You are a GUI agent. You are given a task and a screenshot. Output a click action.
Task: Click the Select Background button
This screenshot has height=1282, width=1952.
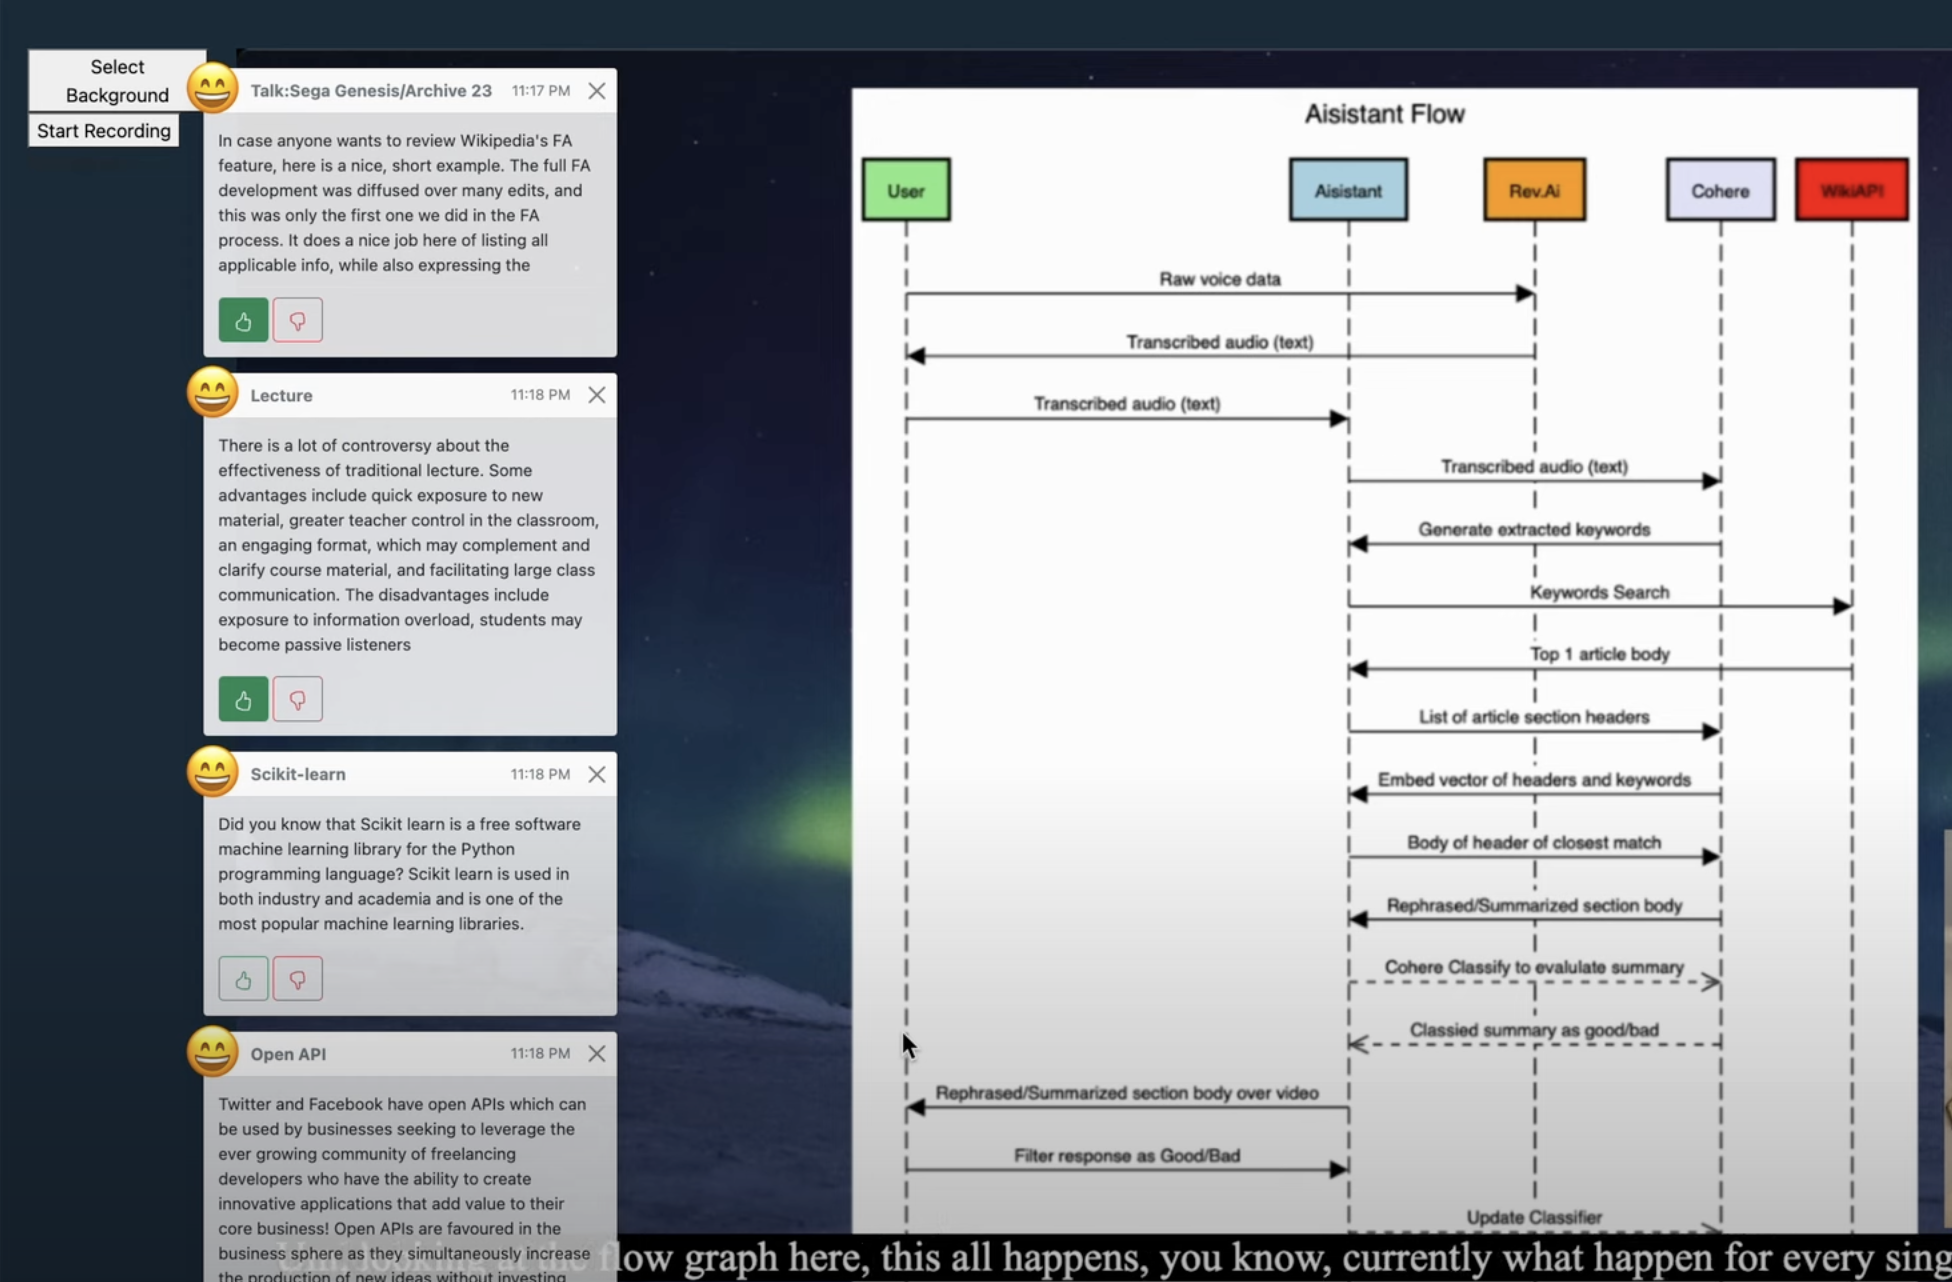point(117,80)
